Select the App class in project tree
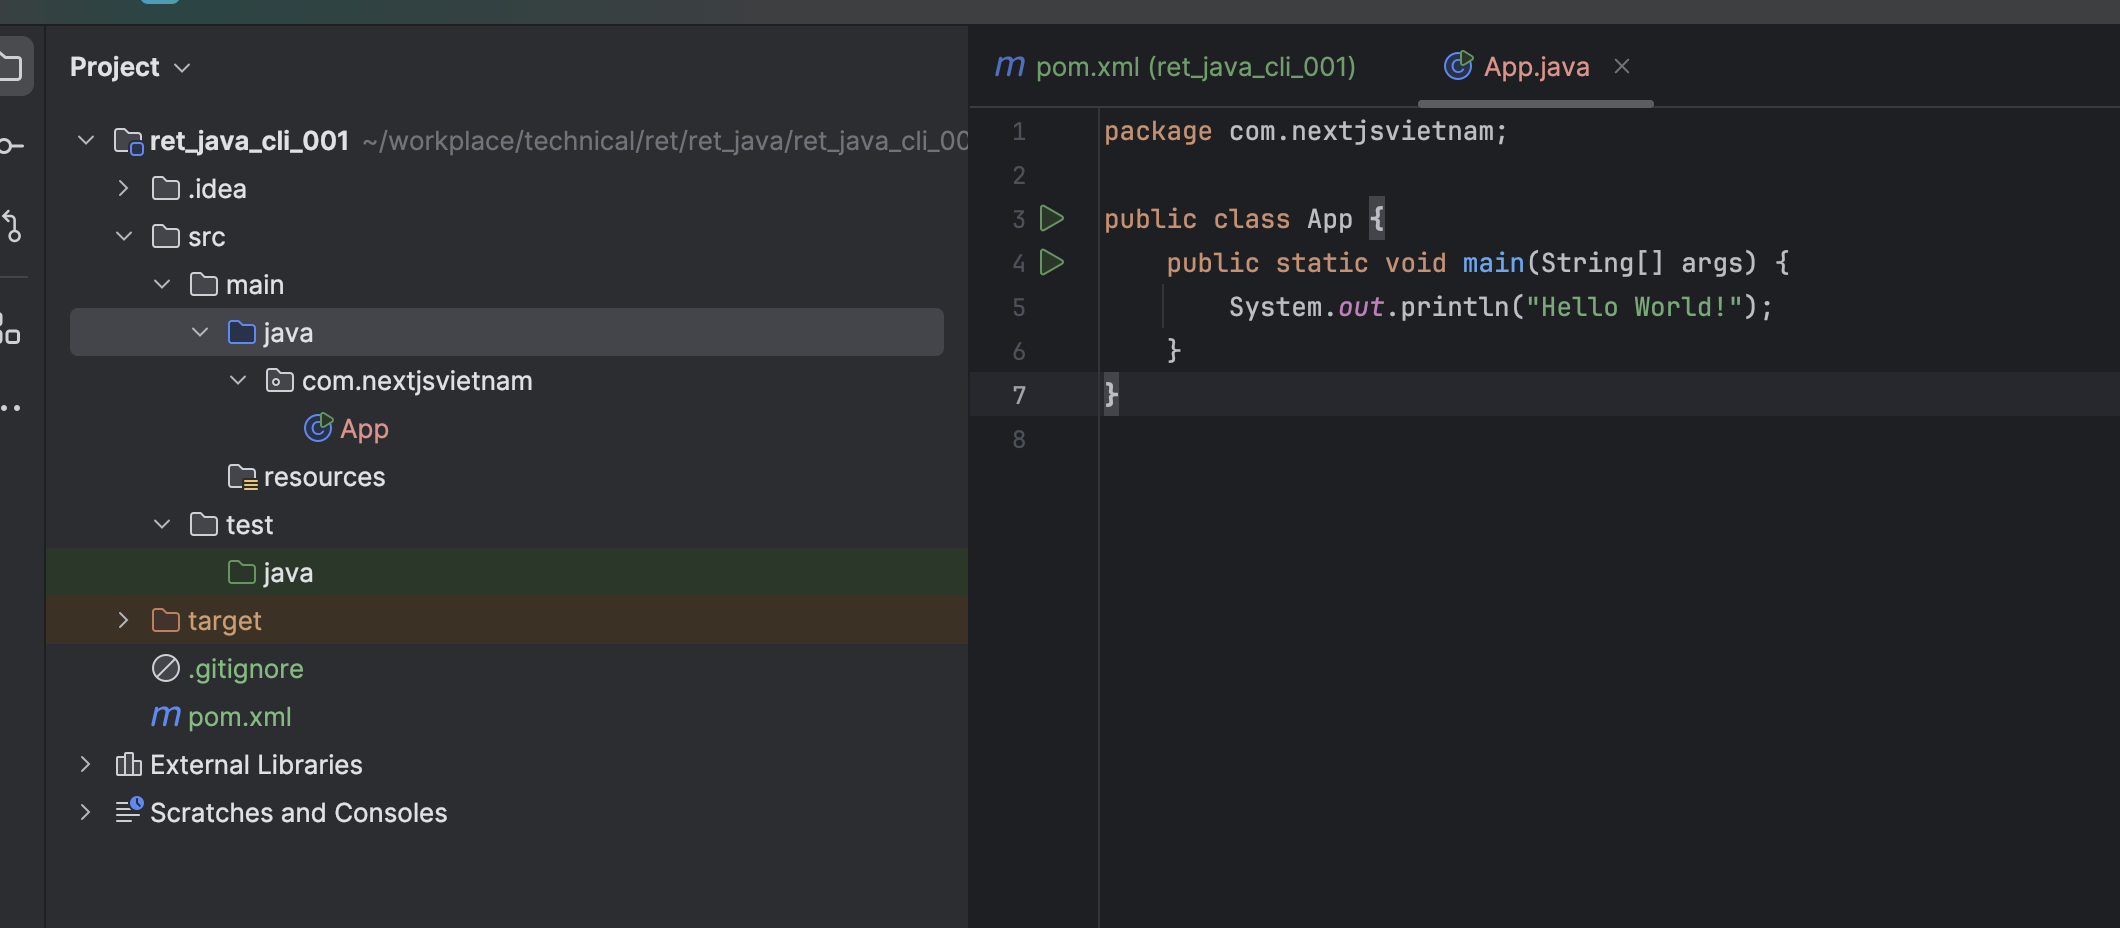This screenshot has height=928, width=2120. click(364, 429)
